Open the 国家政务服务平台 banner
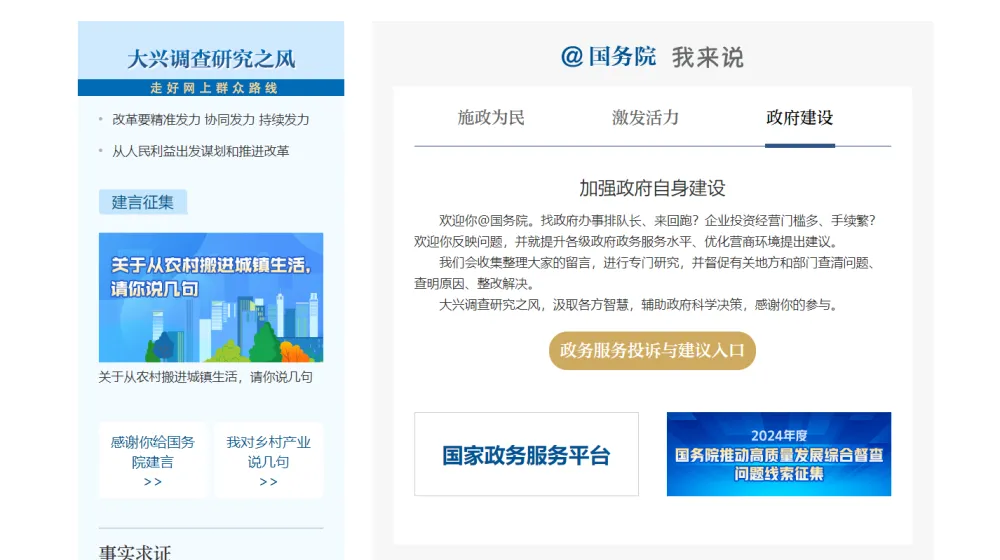Image resolution: width=1000 pixels, height=560 pixels. point(526,454)
